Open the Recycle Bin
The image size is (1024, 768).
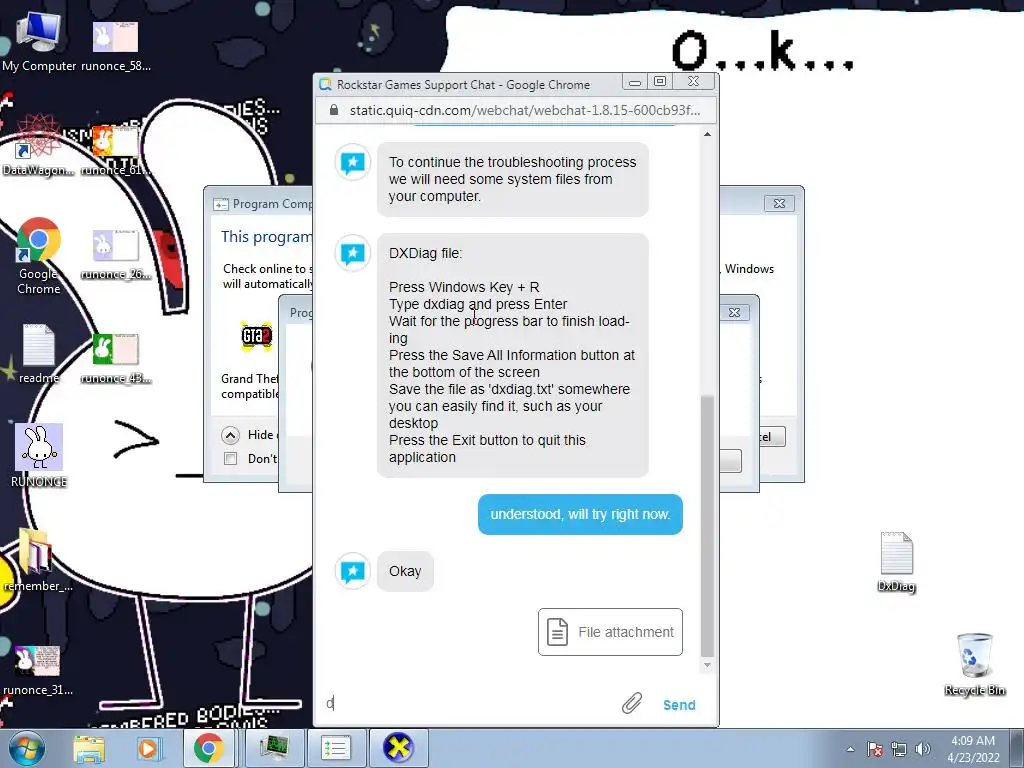pyautogui.click(x=974, y=664)
